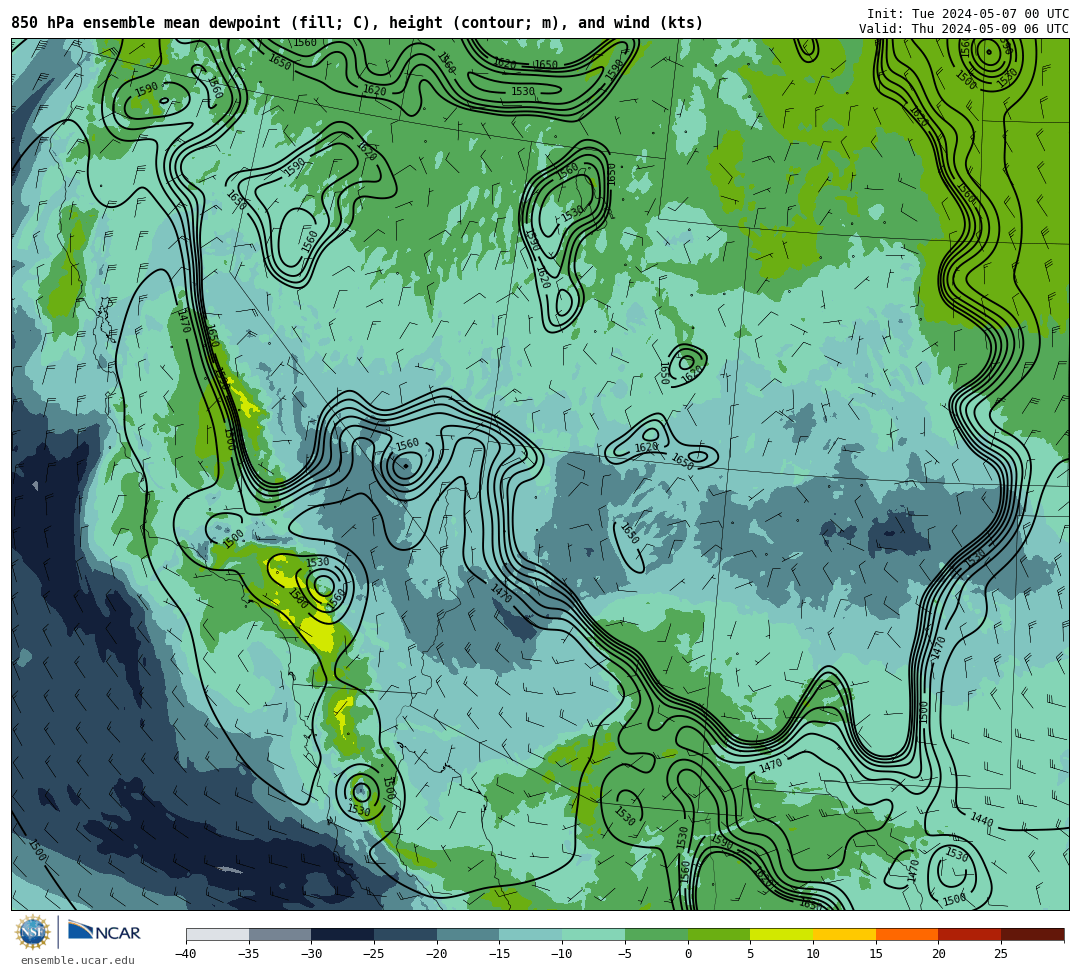The width and height of the screenshot is (1080, 973).
Task: Click the gray -35 to -30 colorbar segment
Action: (x=280, y=934)
